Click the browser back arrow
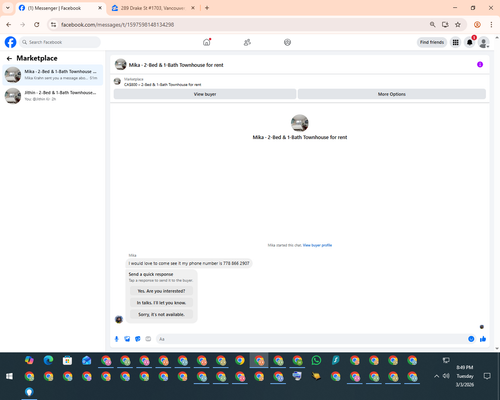This screenshot has height=400, width=500. pos(9,25)
